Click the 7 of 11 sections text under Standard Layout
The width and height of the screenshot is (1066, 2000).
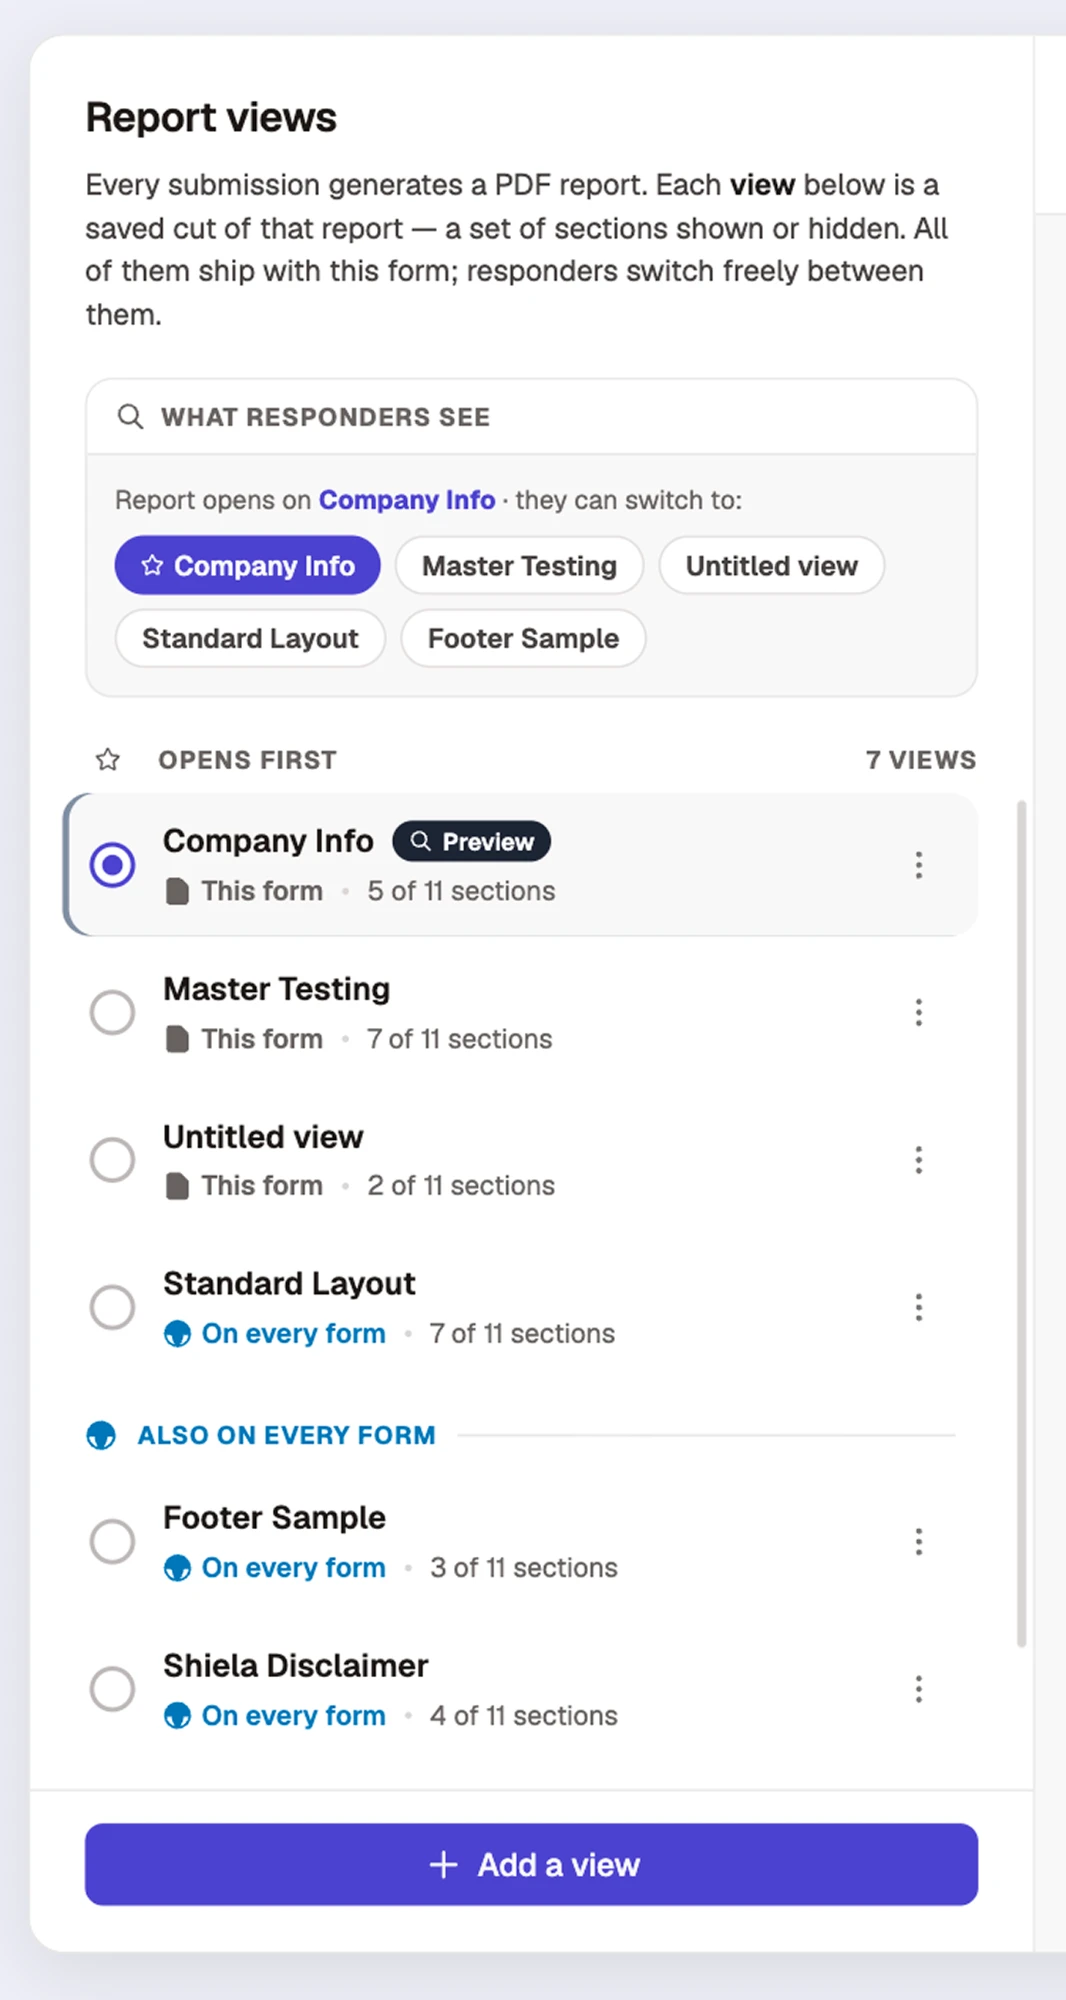pos(522,1334)
